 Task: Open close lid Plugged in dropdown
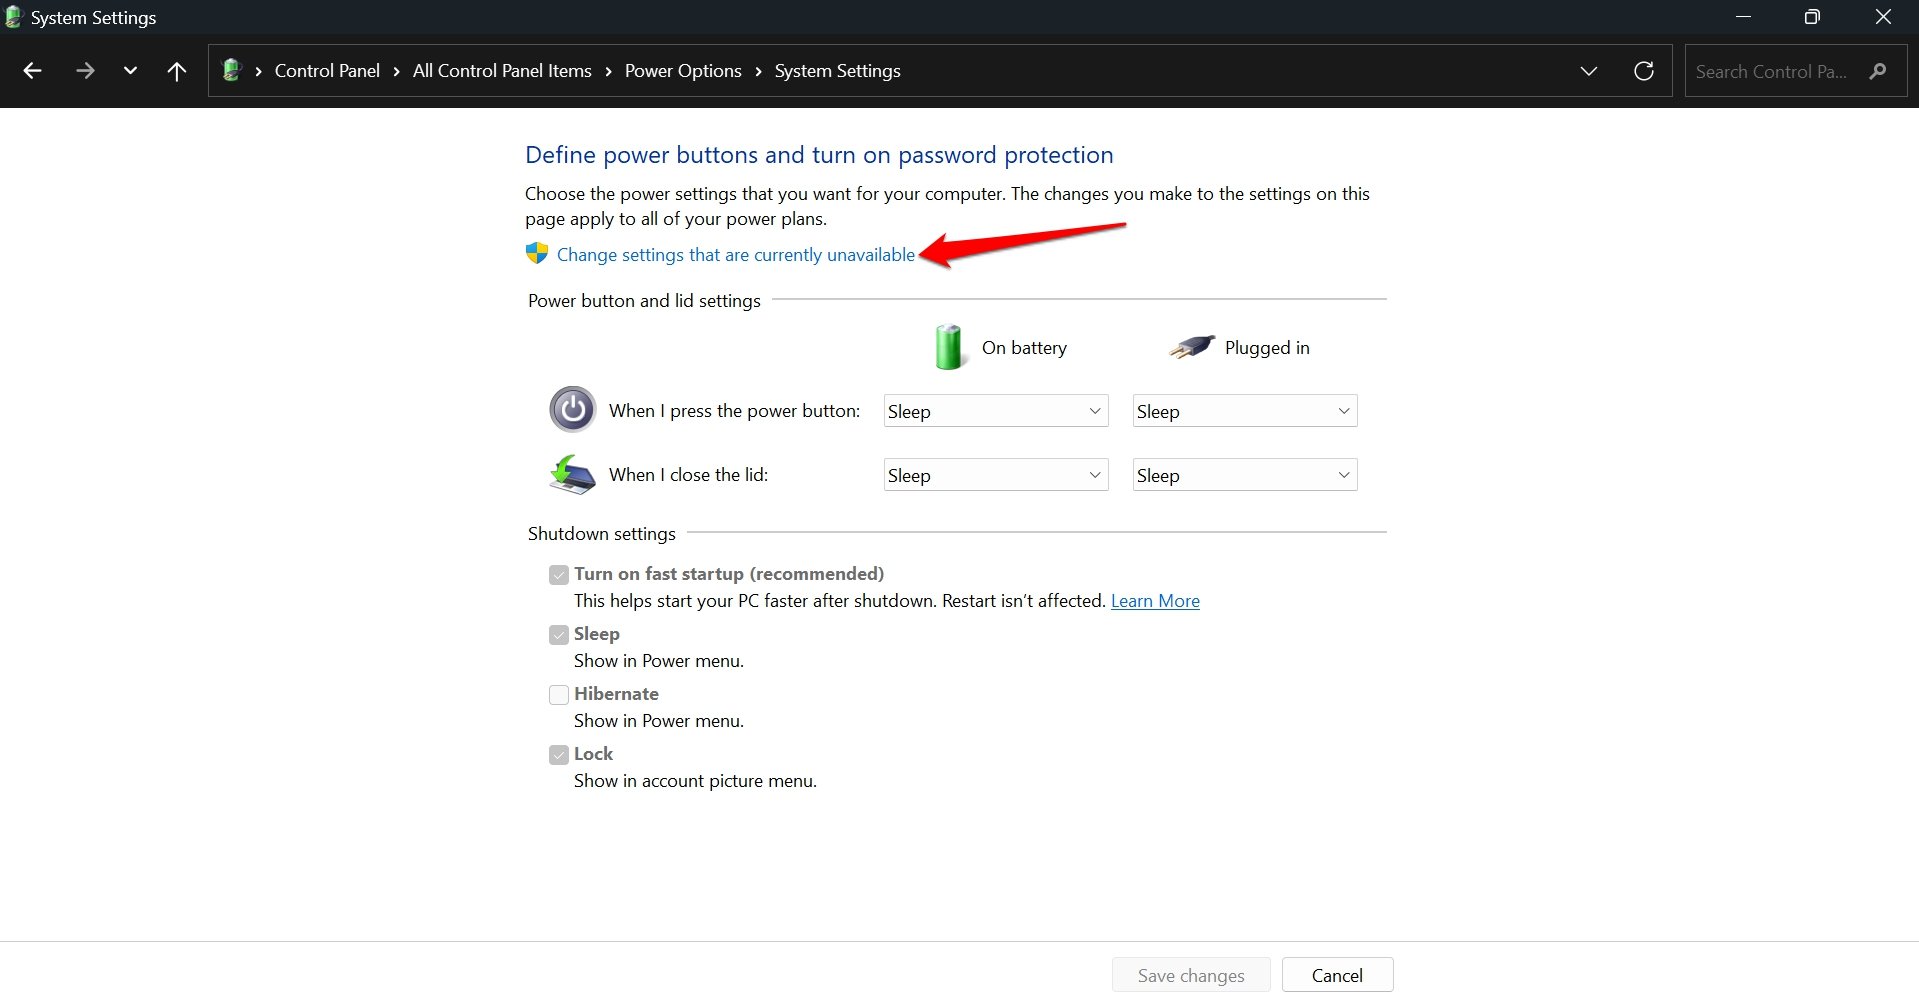1245,475
